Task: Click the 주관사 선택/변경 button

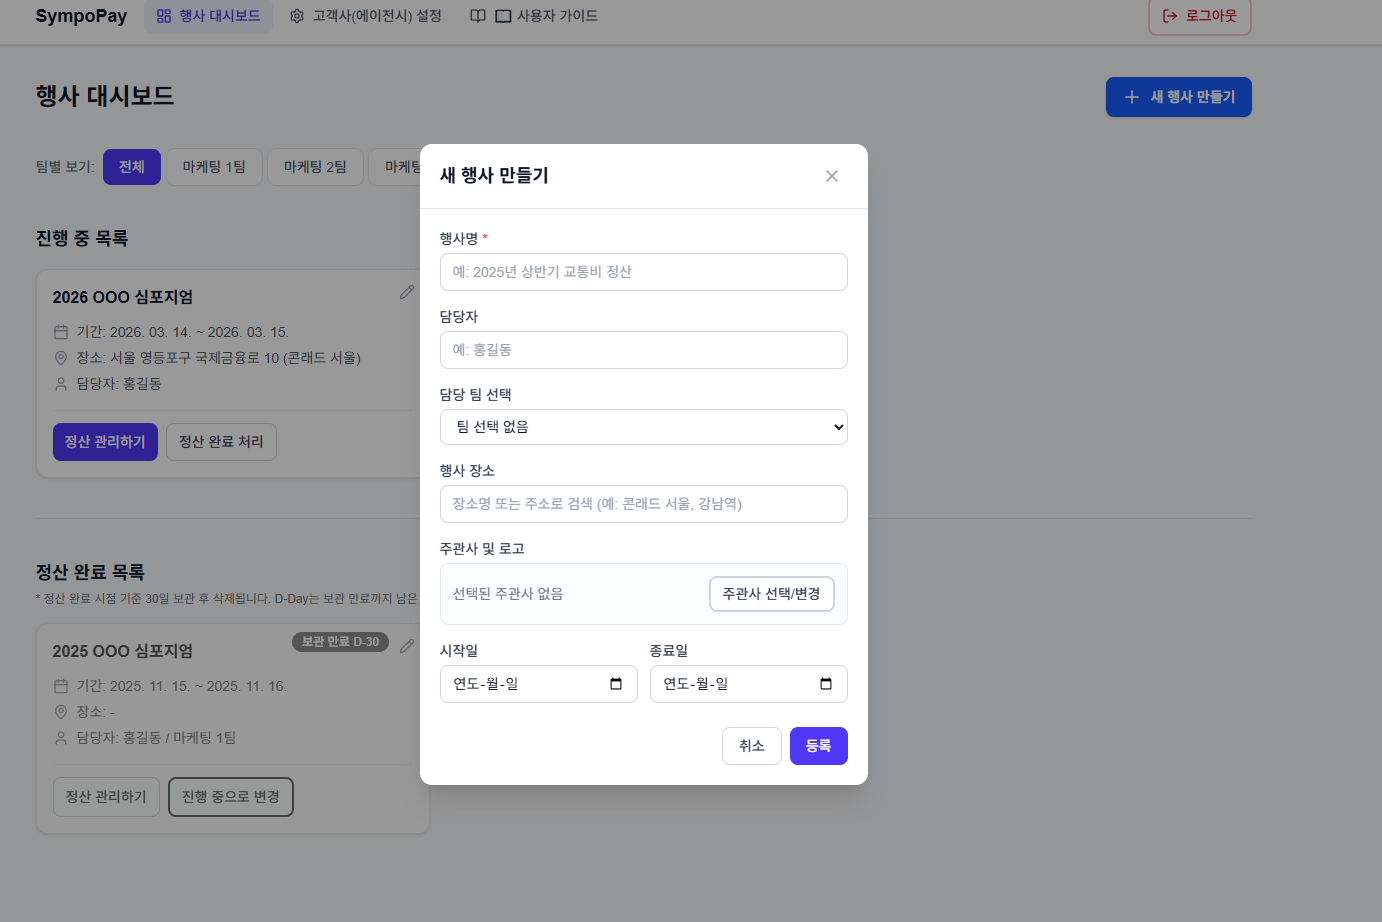Action: pos(771,594)
